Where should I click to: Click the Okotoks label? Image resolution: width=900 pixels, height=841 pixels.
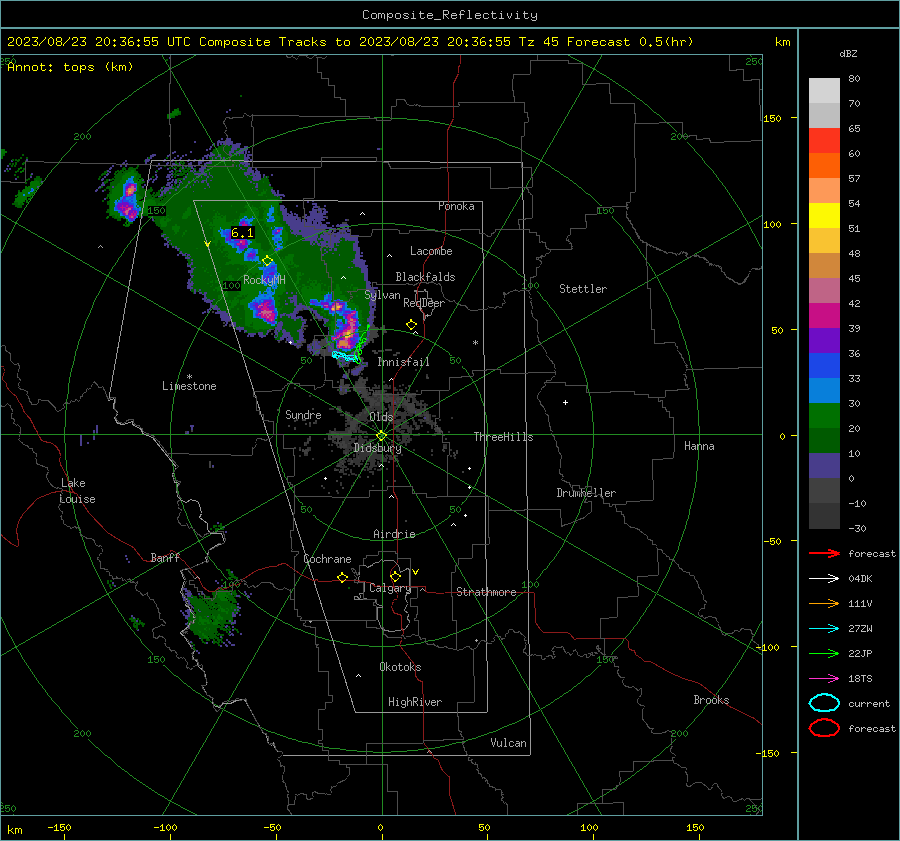coord(400,667)
